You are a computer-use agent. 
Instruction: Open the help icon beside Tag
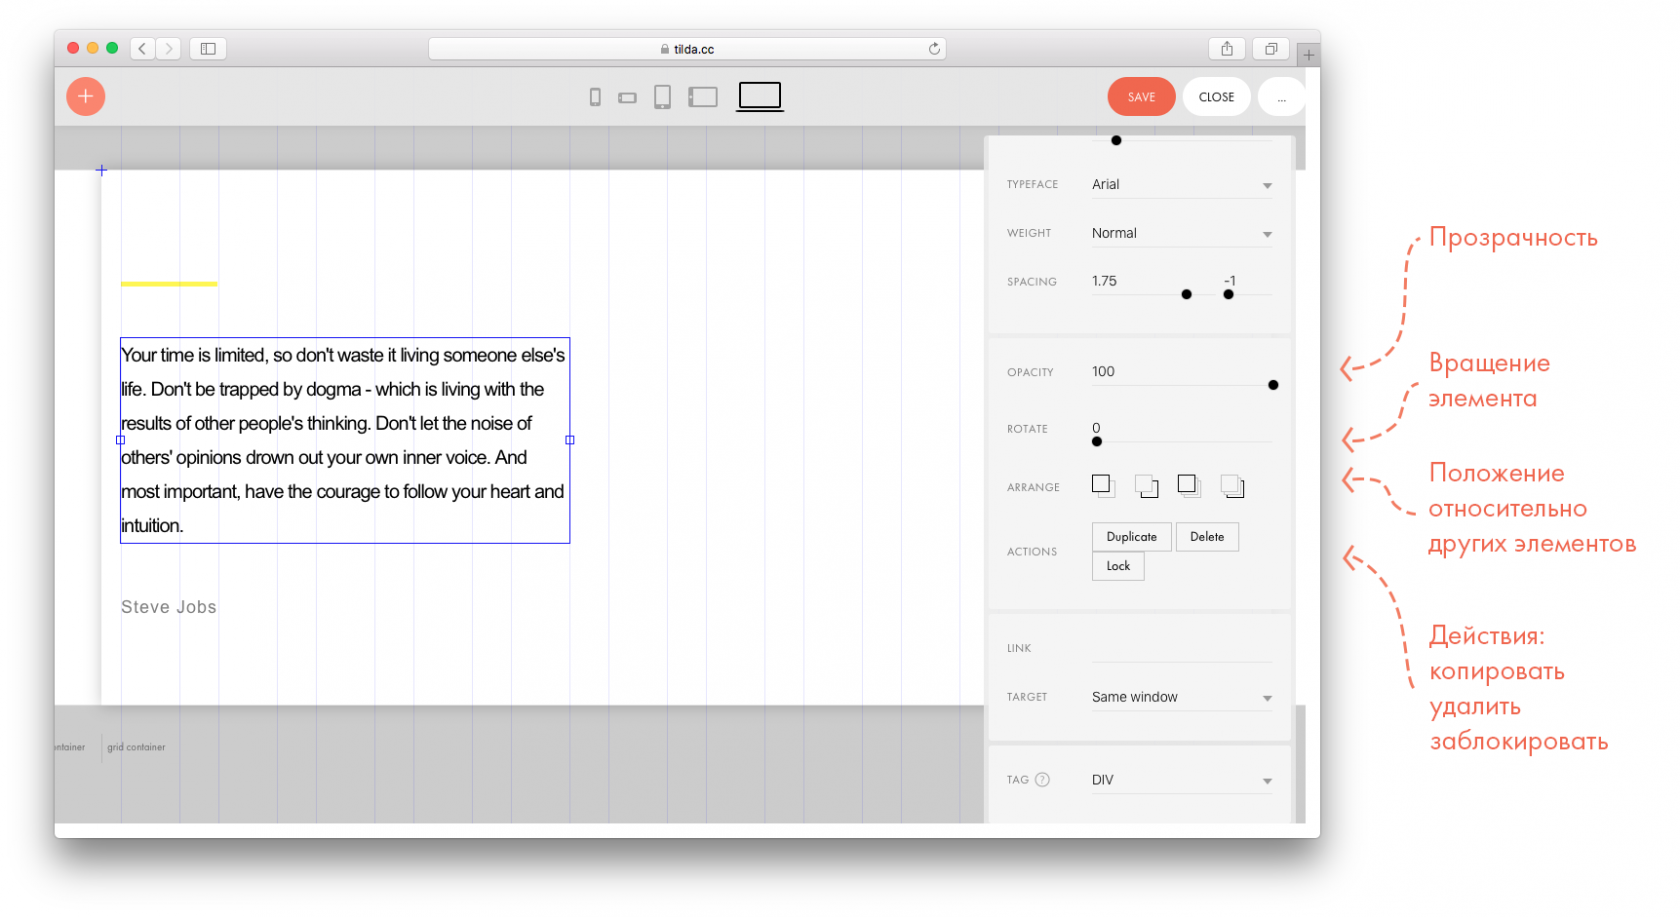1042,780
